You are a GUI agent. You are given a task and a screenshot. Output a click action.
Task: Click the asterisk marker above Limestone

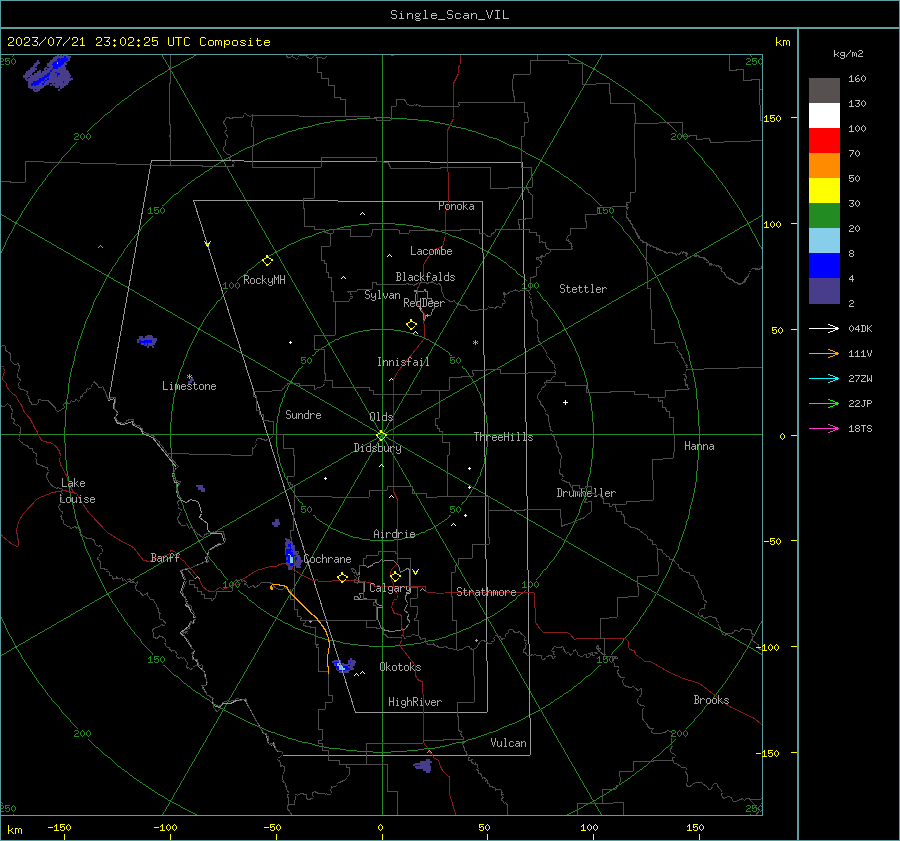pos(189,377)
